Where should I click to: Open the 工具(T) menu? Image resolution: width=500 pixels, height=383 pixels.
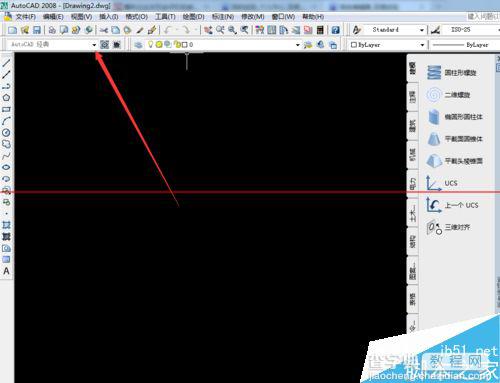point(165,17)
